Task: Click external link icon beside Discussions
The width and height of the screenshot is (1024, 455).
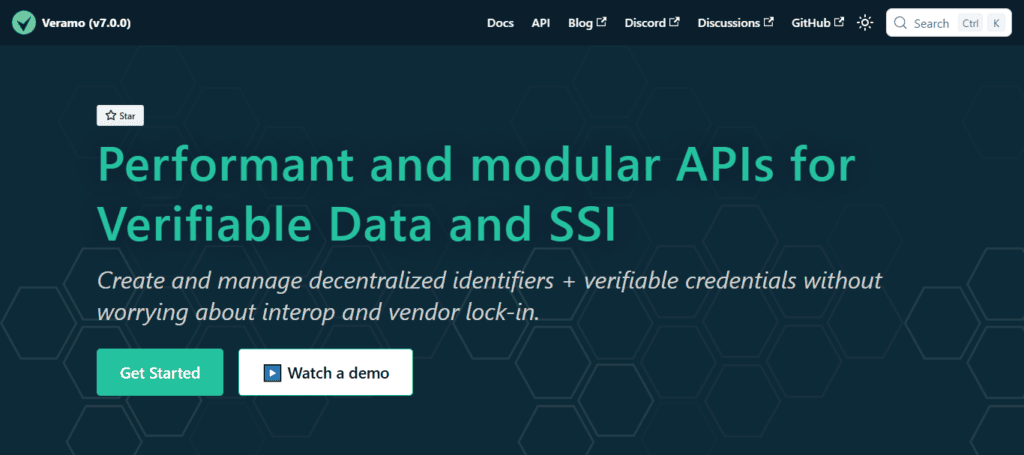Action: [769, 22]
